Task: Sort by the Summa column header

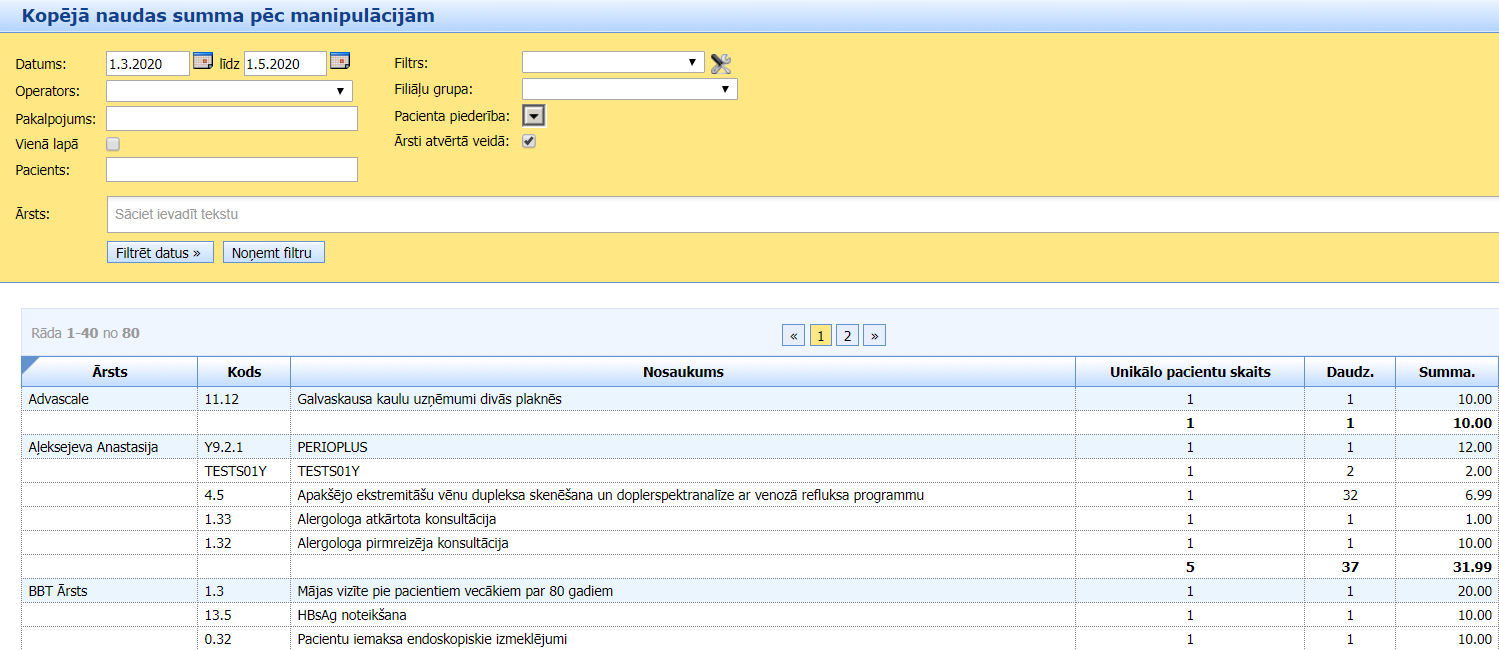Action: click(1446, 372)
